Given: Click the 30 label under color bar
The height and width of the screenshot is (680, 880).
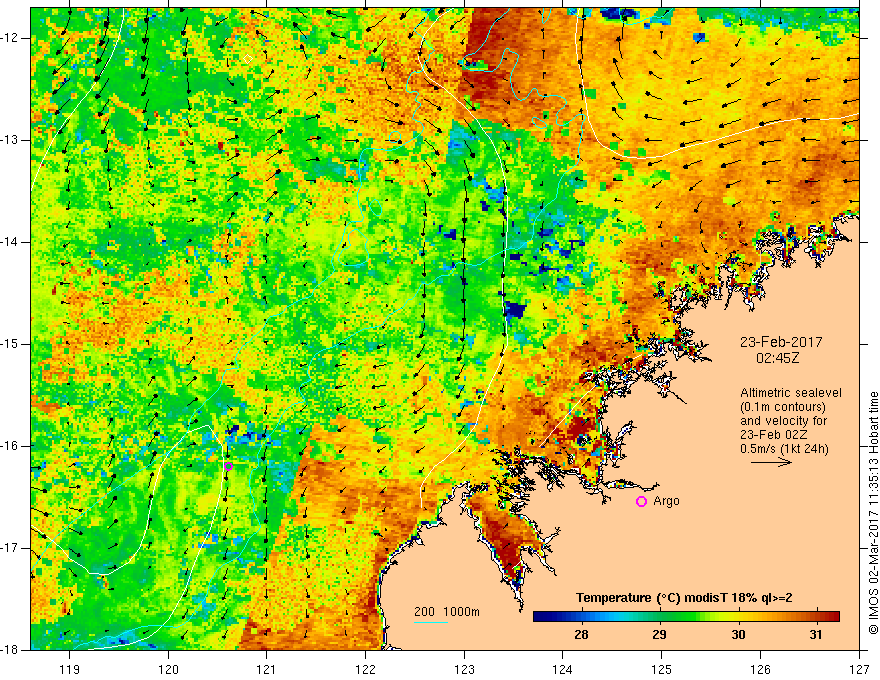Looking at the screenshot, I should pyautogui.click(x=738, y=635).
